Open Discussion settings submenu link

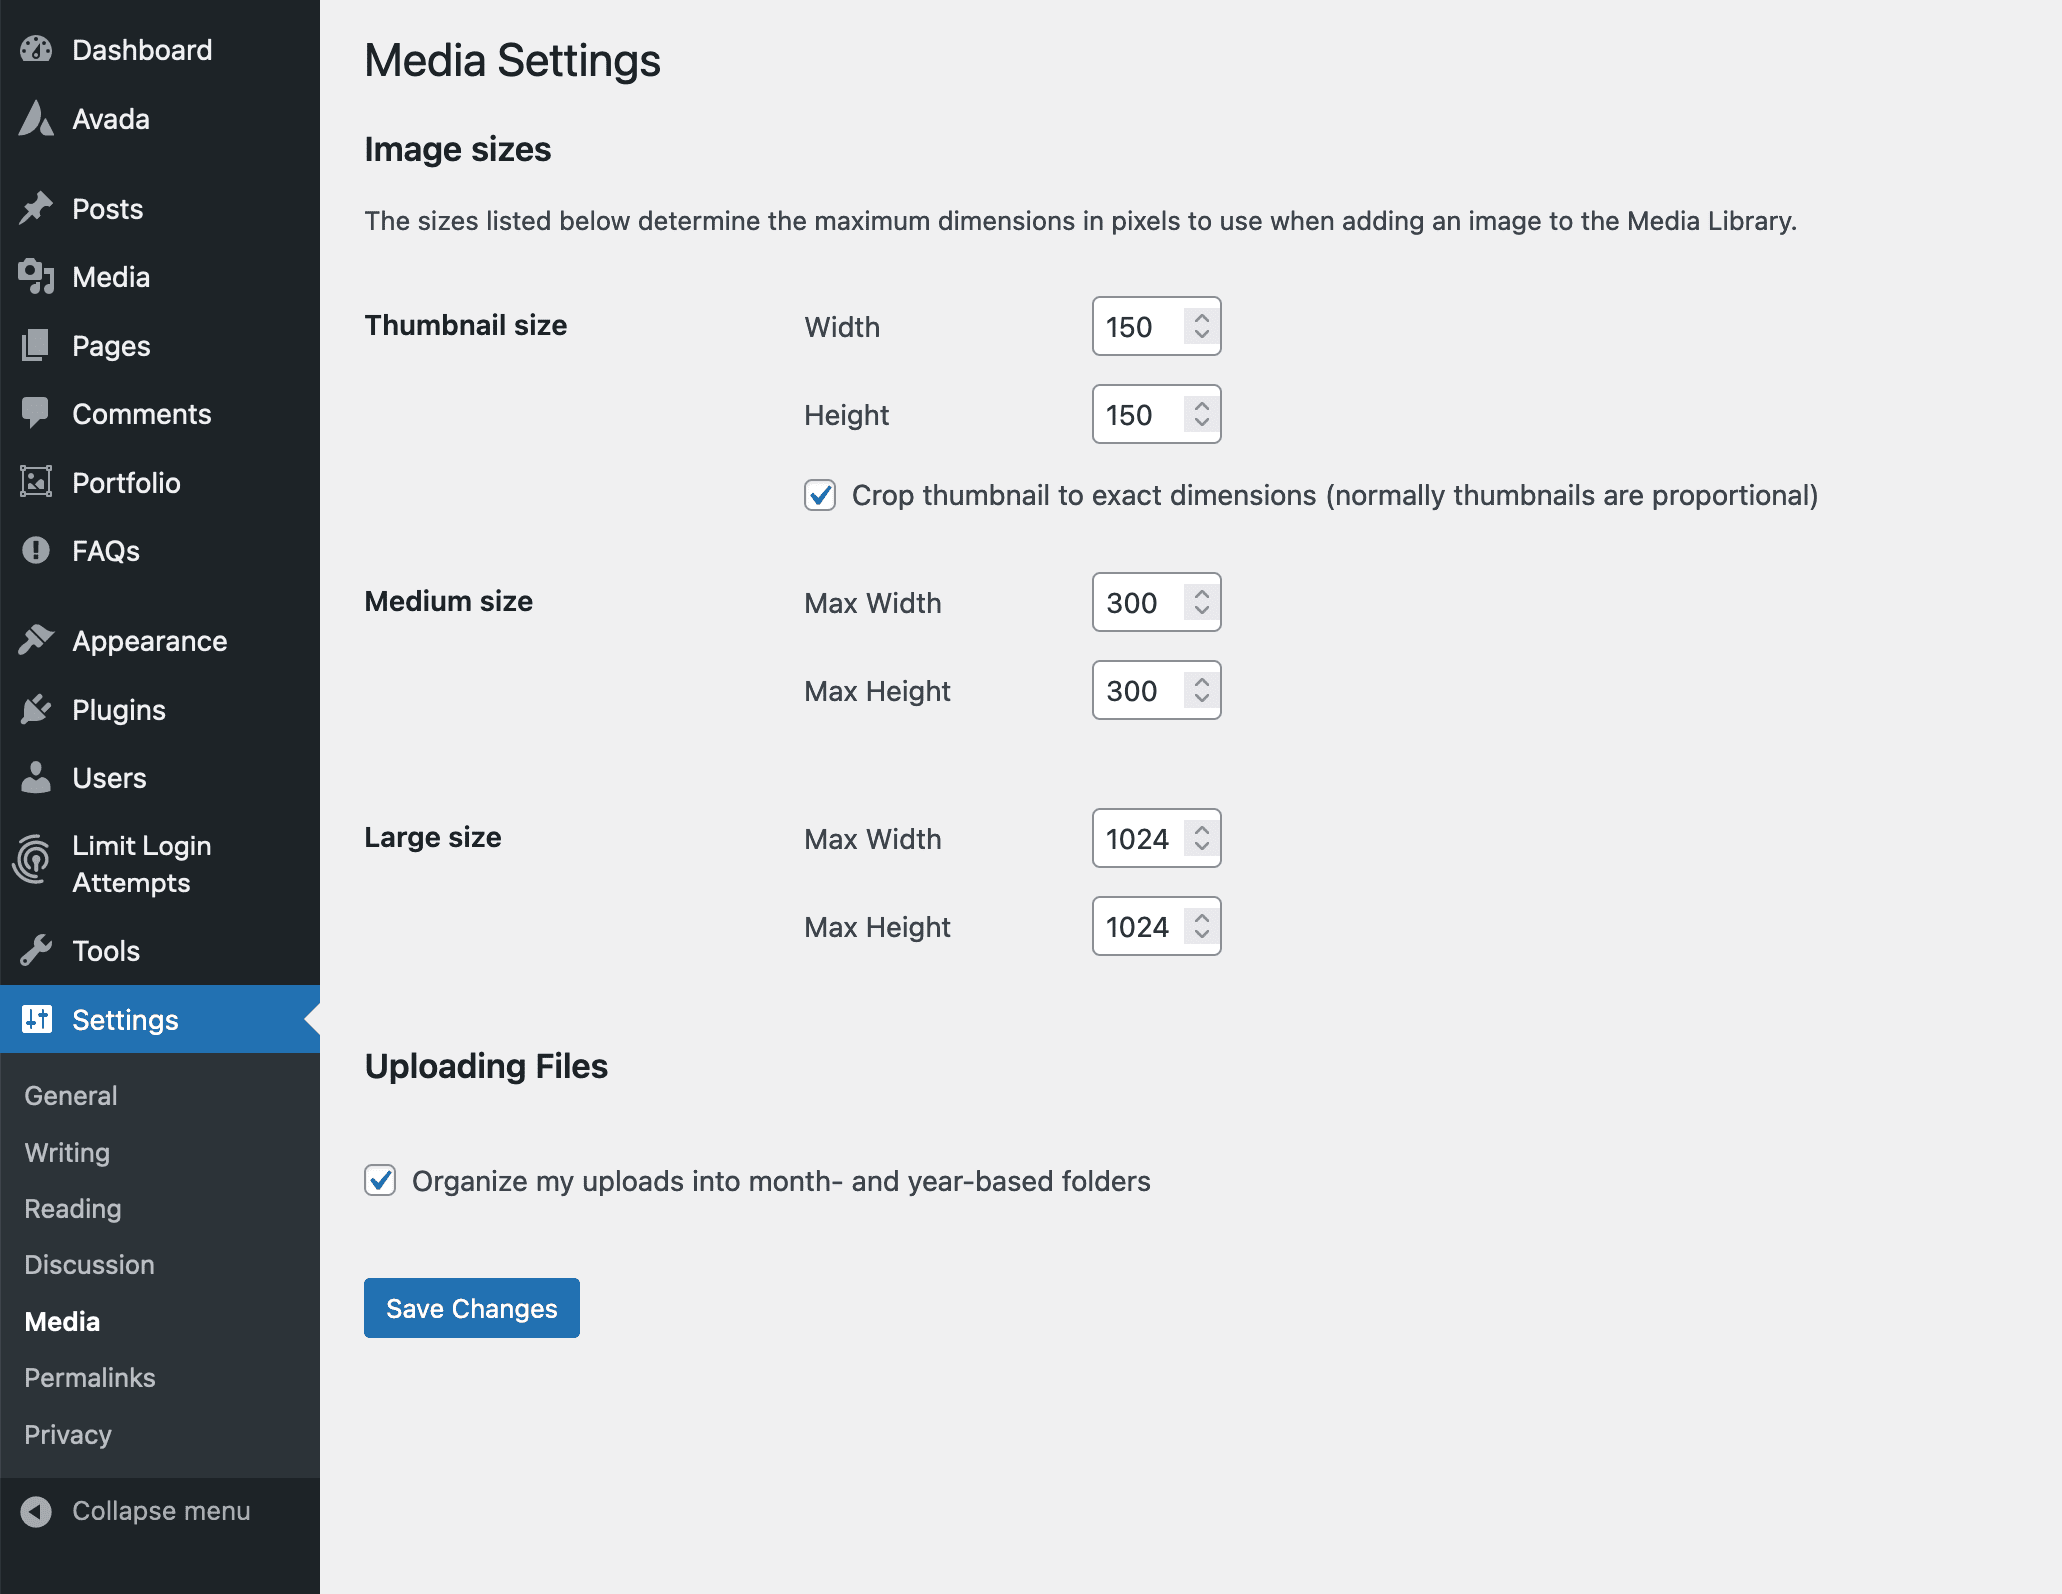[x=89, y=1265]
